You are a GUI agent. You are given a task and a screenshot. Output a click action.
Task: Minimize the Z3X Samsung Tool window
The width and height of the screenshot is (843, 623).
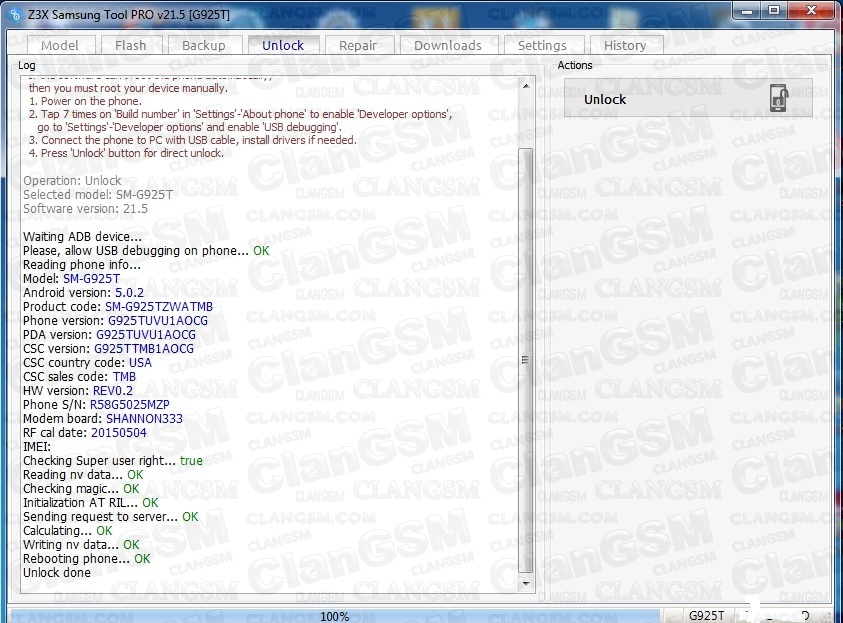coord(747,11)
